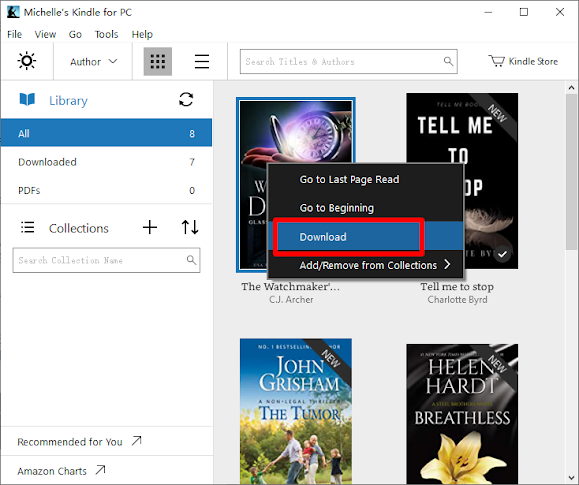Image resolution: width=579 pixels, height=485 pixels.
Task: Click magnifier icon in collection search
Action: (191, 260)
